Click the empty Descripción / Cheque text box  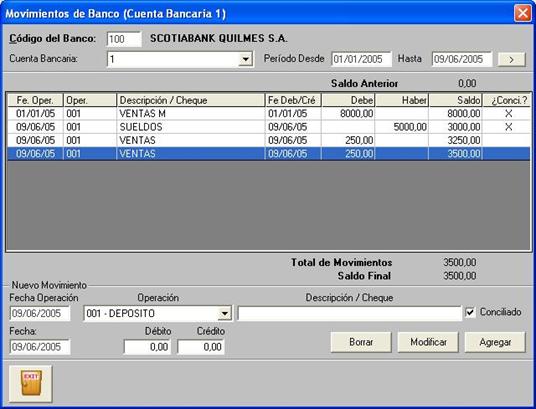[x=349, y=313]
